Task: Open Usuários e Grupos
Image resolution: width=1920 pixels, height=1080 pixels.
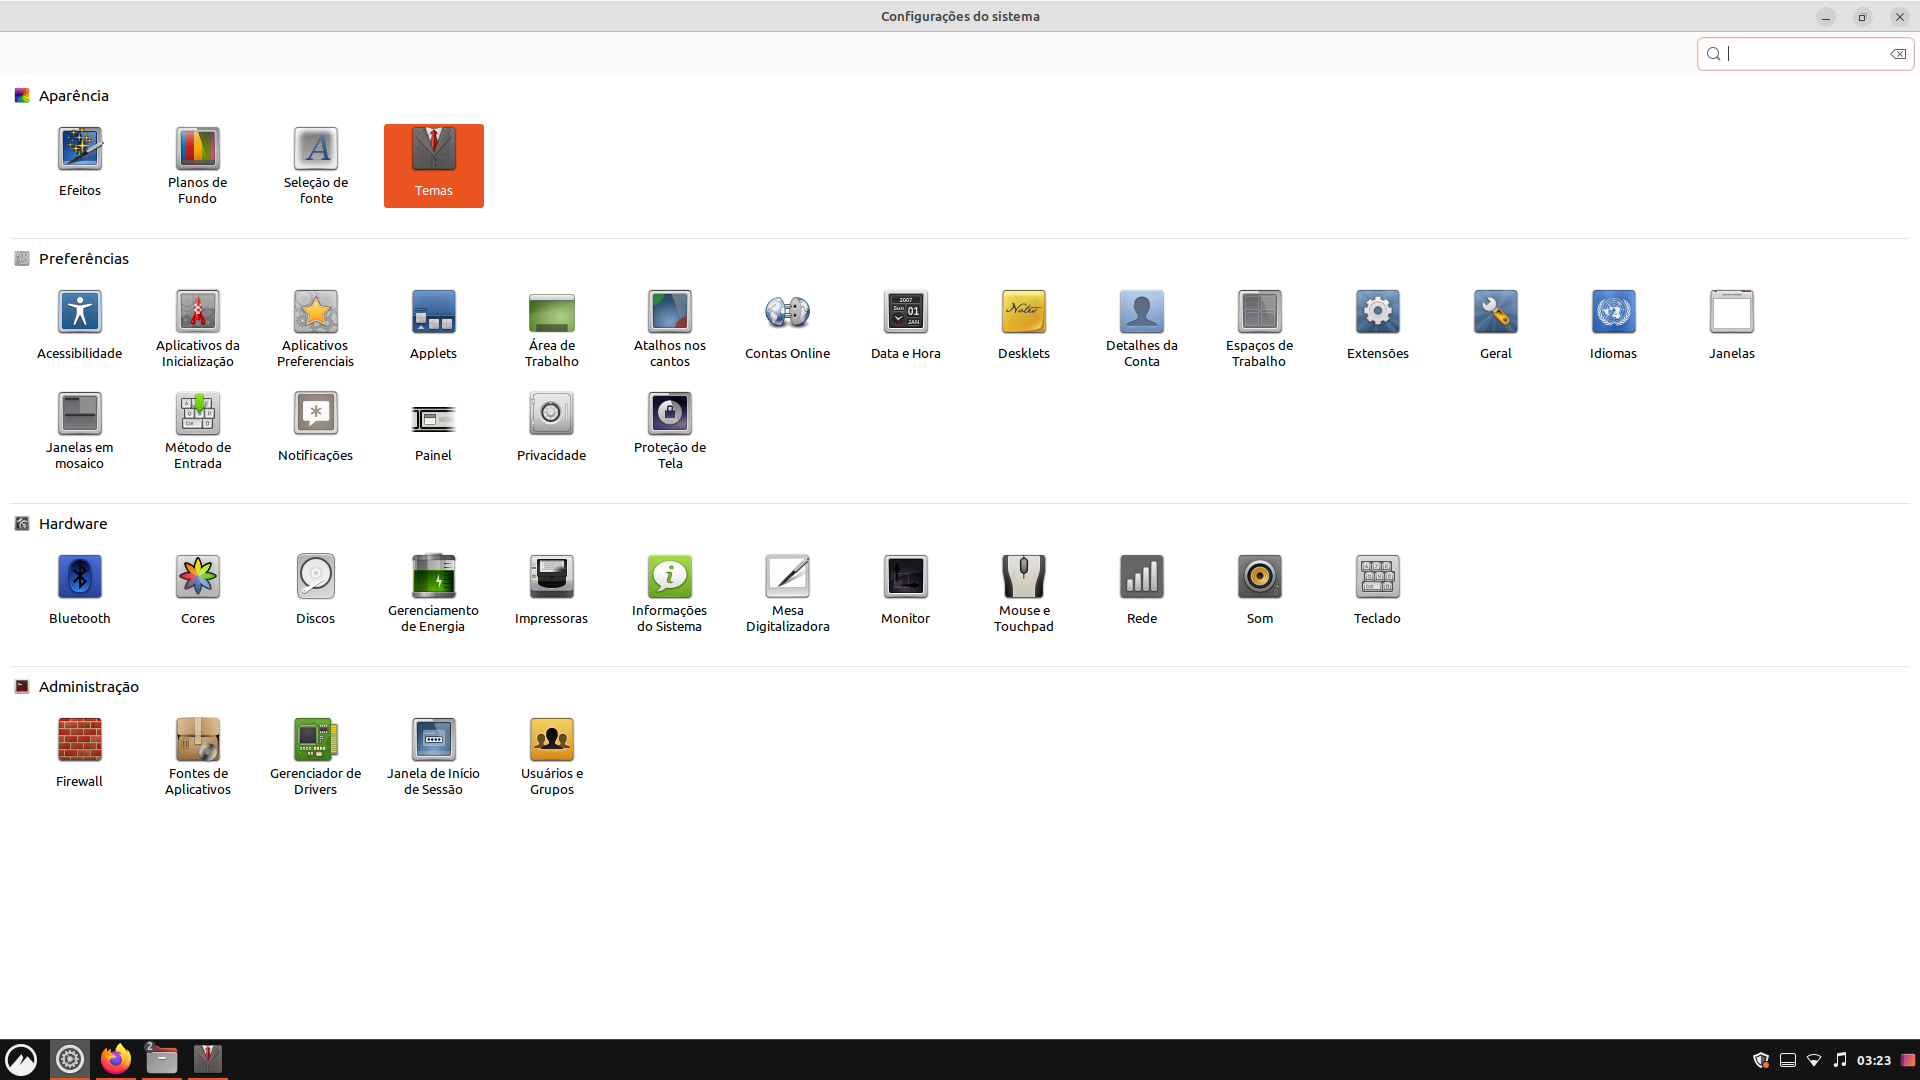Action: click(x=551, y=755)
